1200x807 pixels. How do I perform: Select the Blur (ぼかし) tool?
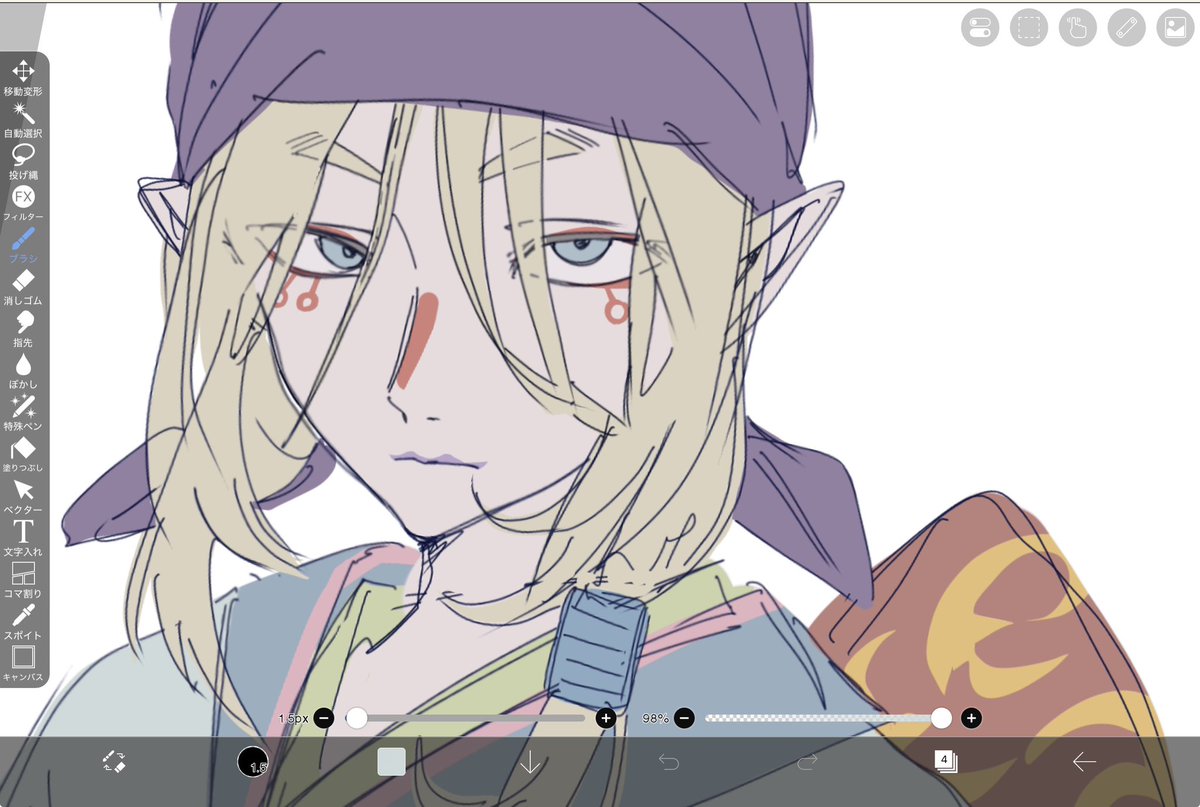tap(24, 371)
